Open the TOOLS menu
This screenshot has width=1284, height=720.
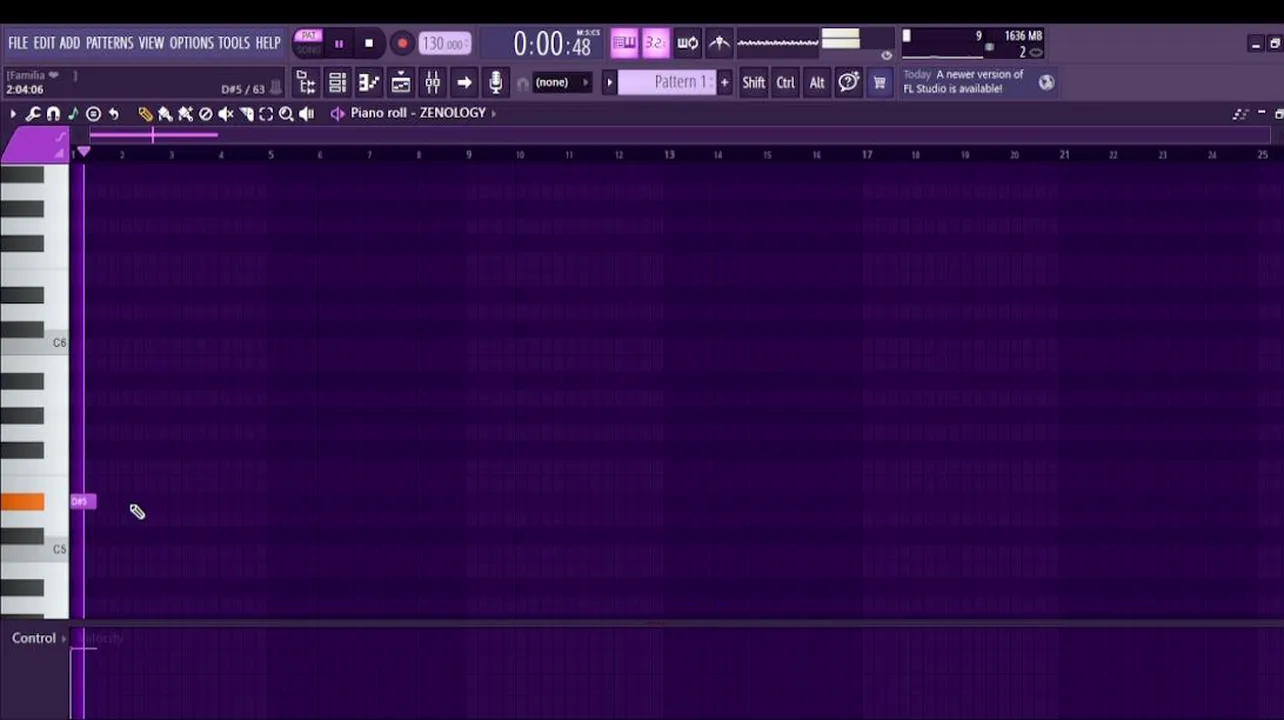click(x=234, y=43)
